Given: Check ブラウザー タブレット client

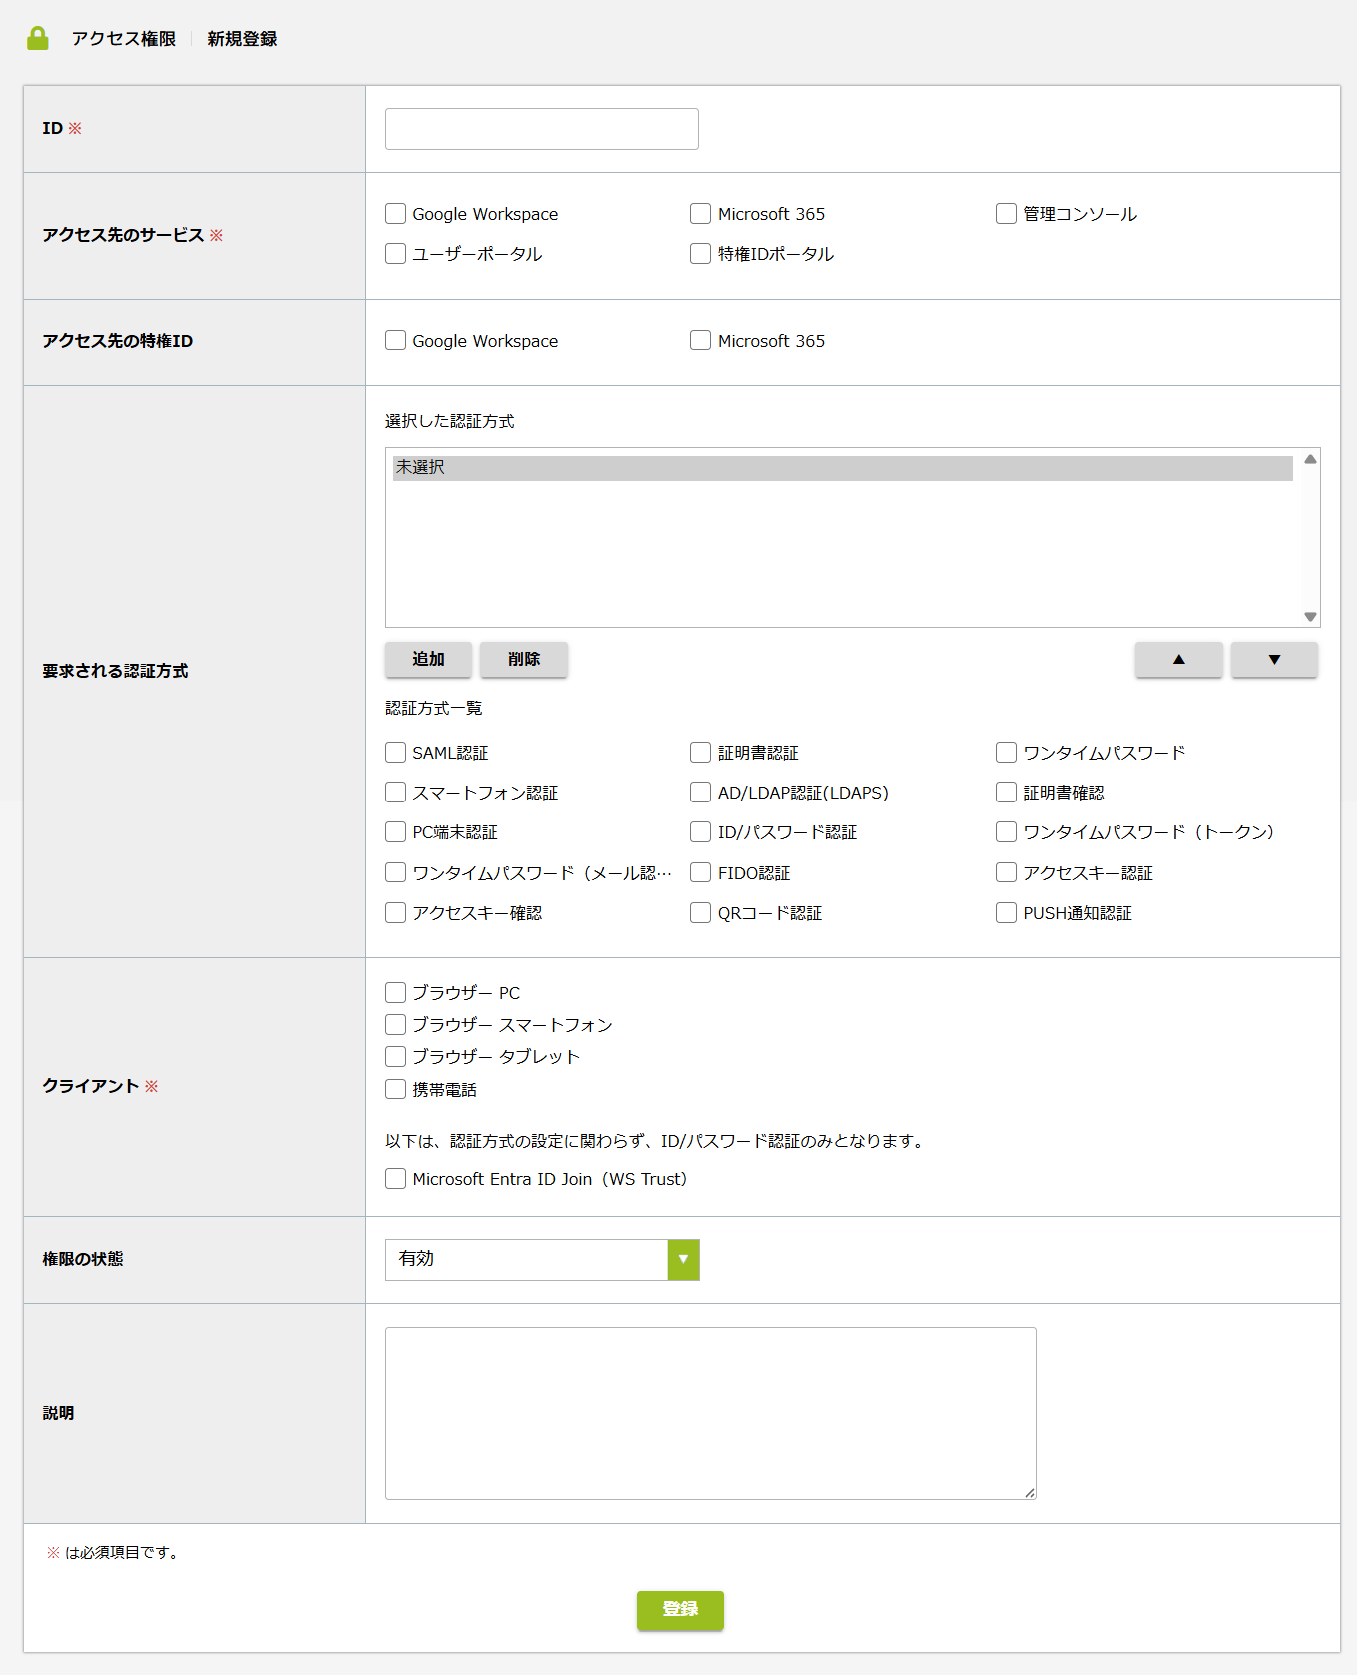Looking at the screenshot, I should [396, 1057].
